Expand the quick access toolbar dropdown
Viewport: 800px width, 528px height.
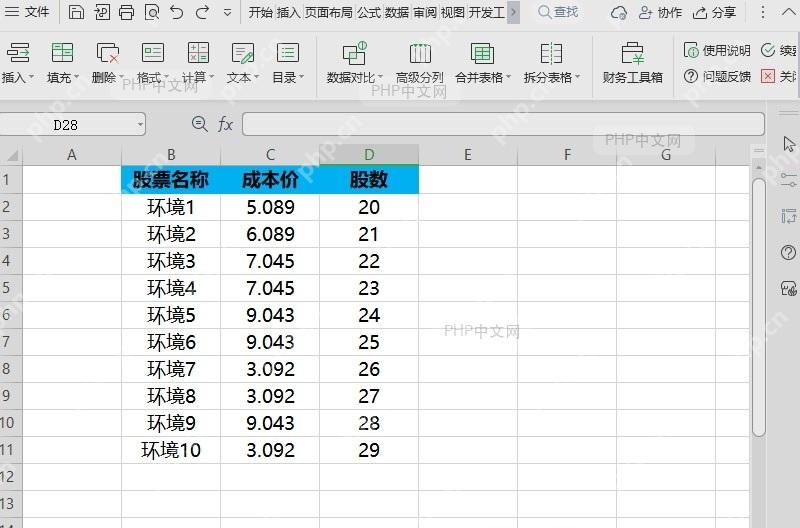pos(228,12)
